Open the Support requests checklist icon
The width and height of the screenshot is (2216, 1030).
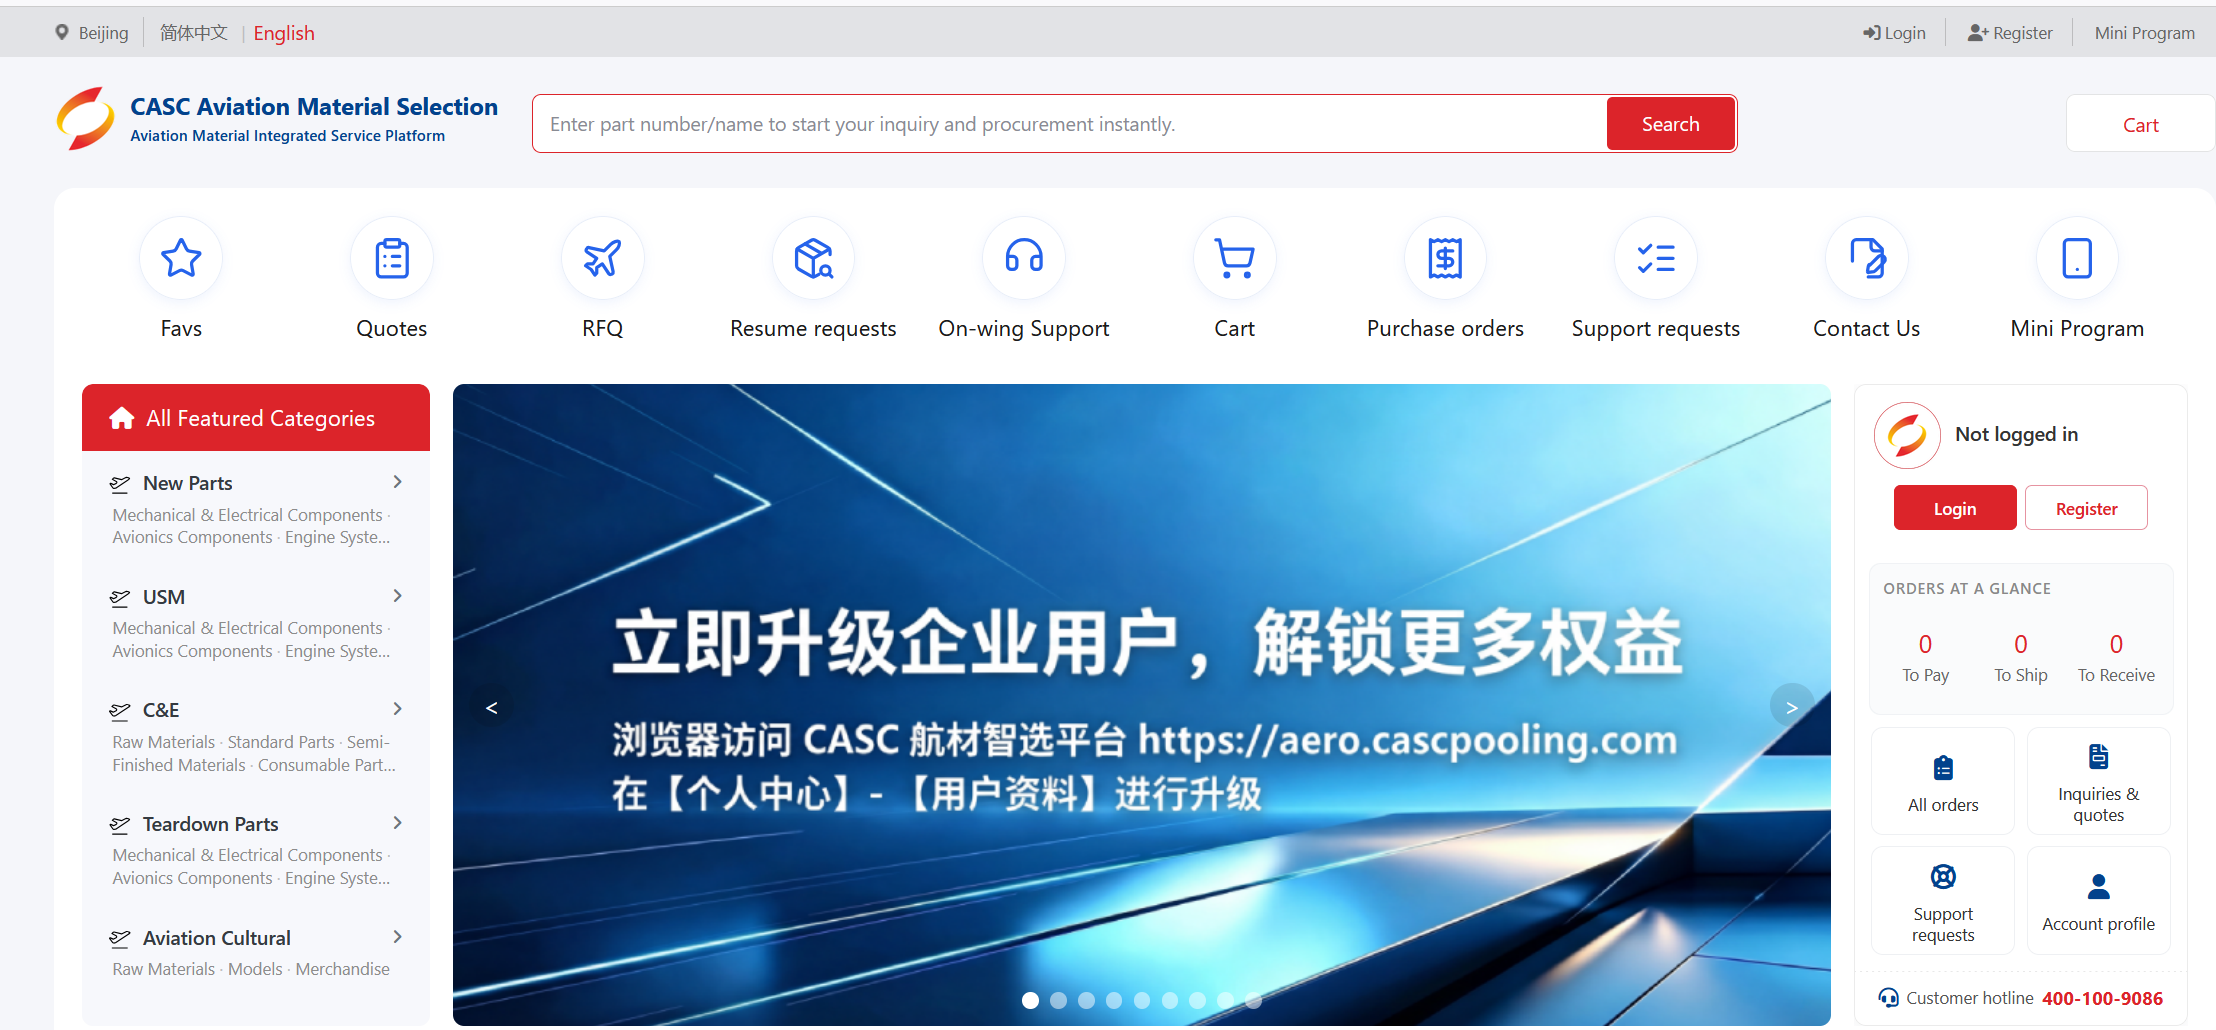(x=1656, y=258)
